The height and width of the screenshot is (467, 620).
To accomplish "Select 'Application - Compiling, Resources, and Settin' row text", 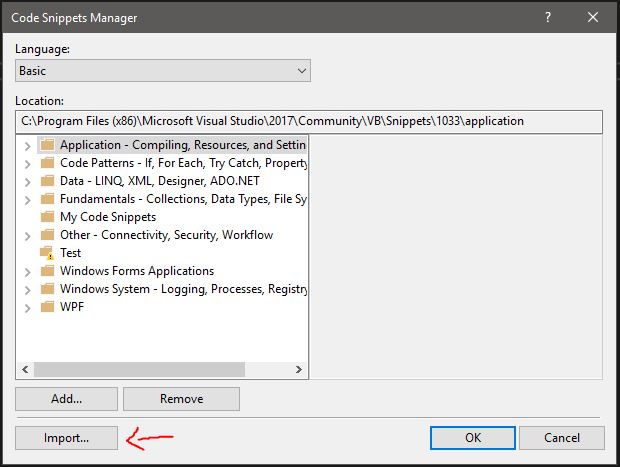I will click(183, 145).
